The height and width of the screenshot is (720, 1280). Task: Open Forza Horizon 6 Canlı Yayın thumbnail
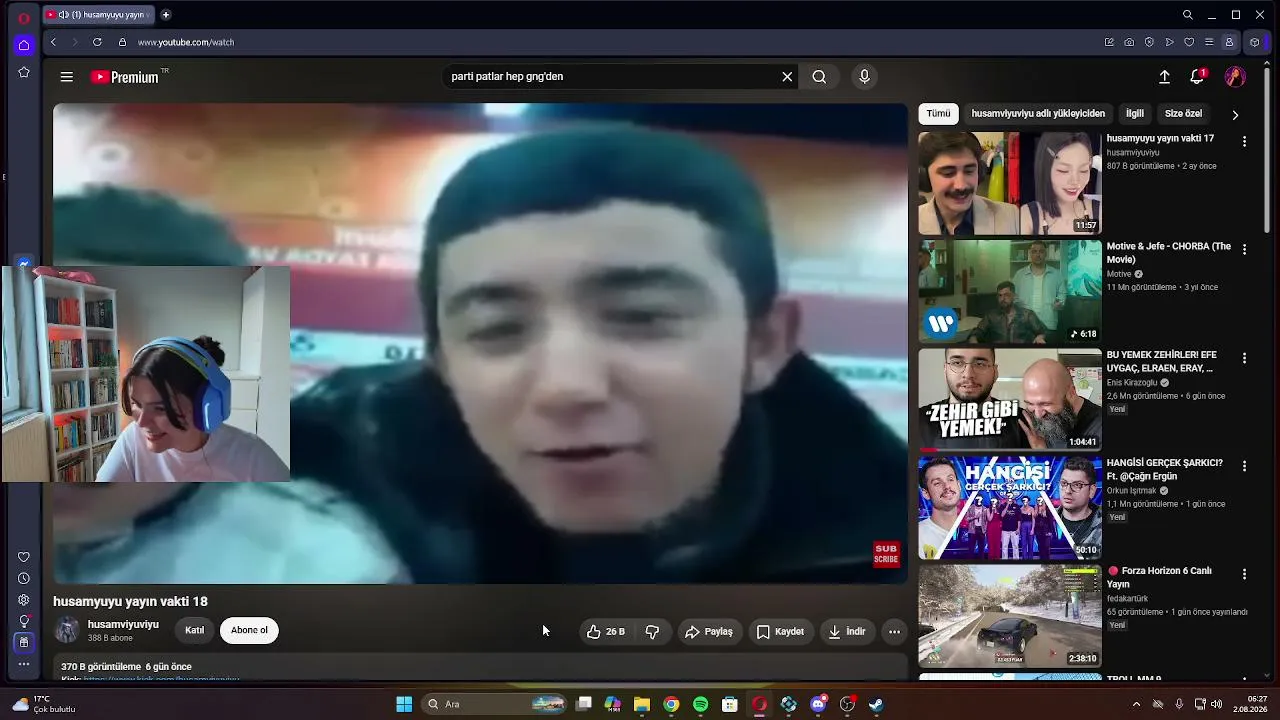click(x=1010, y=616)
